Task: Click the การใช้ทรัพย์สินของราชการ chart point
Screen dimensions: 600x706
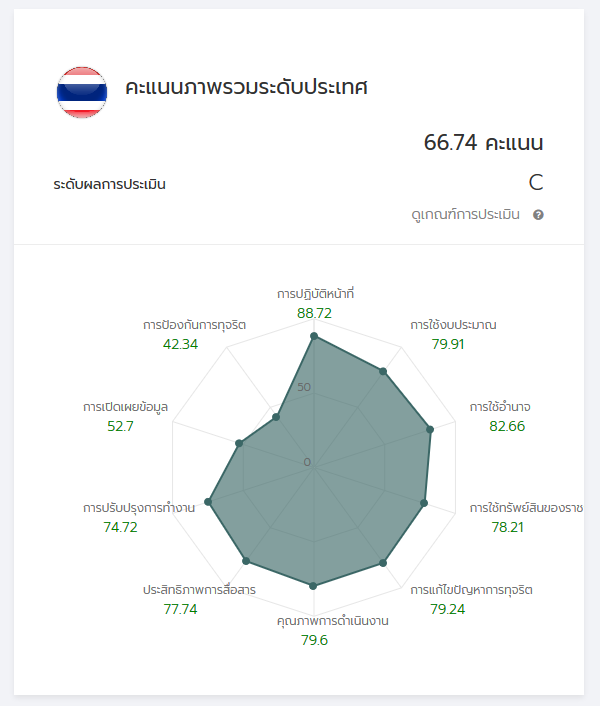Action: [x=424, y=502]
